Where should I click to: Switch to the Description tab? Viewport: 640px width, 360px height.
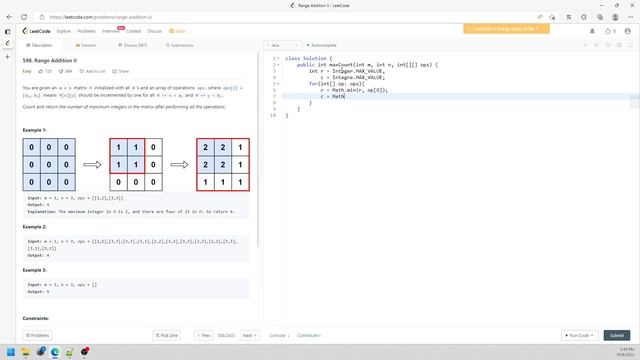40,45
